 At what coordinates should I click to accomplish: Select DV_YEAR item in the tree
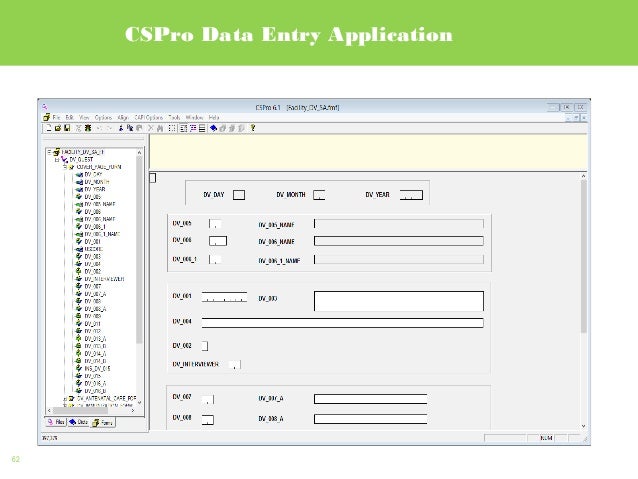point(95,189)
